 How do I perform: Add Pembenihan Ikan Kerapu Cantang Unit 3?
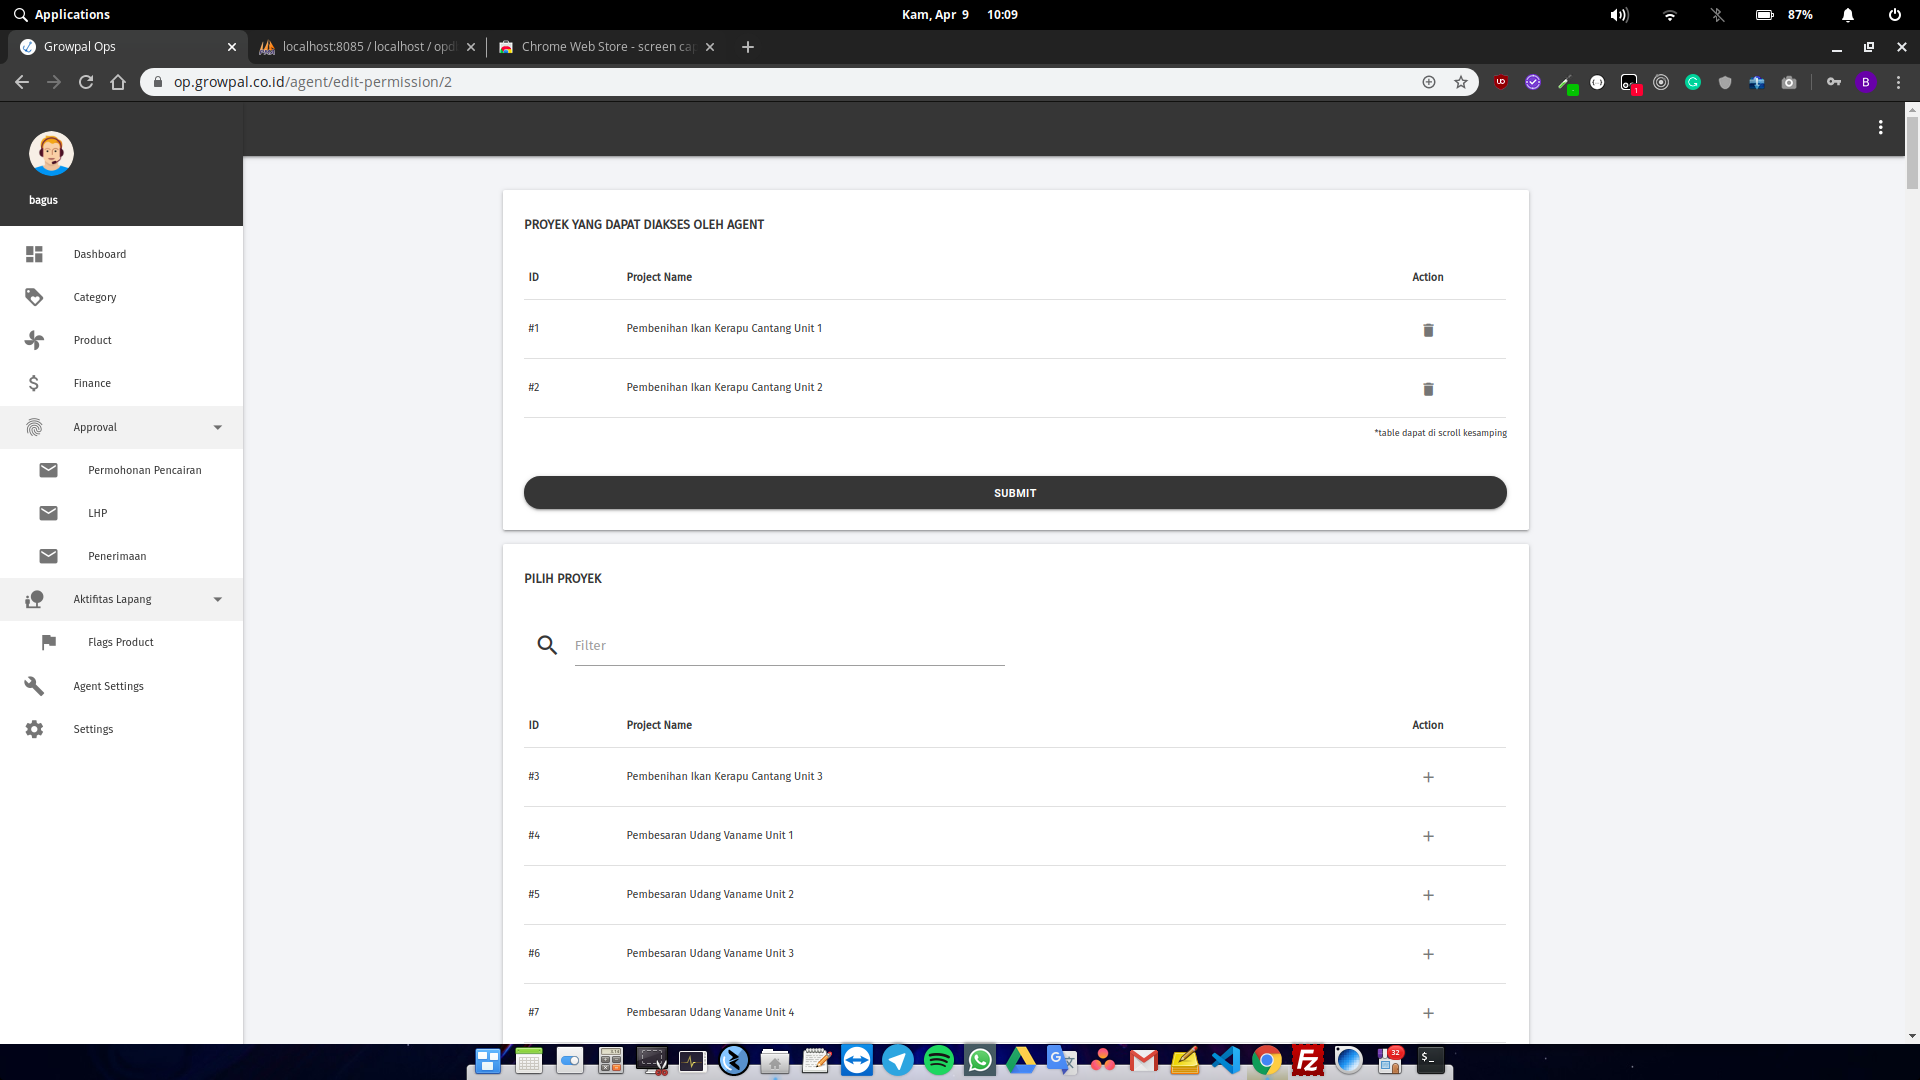(x=1428, y=777)
